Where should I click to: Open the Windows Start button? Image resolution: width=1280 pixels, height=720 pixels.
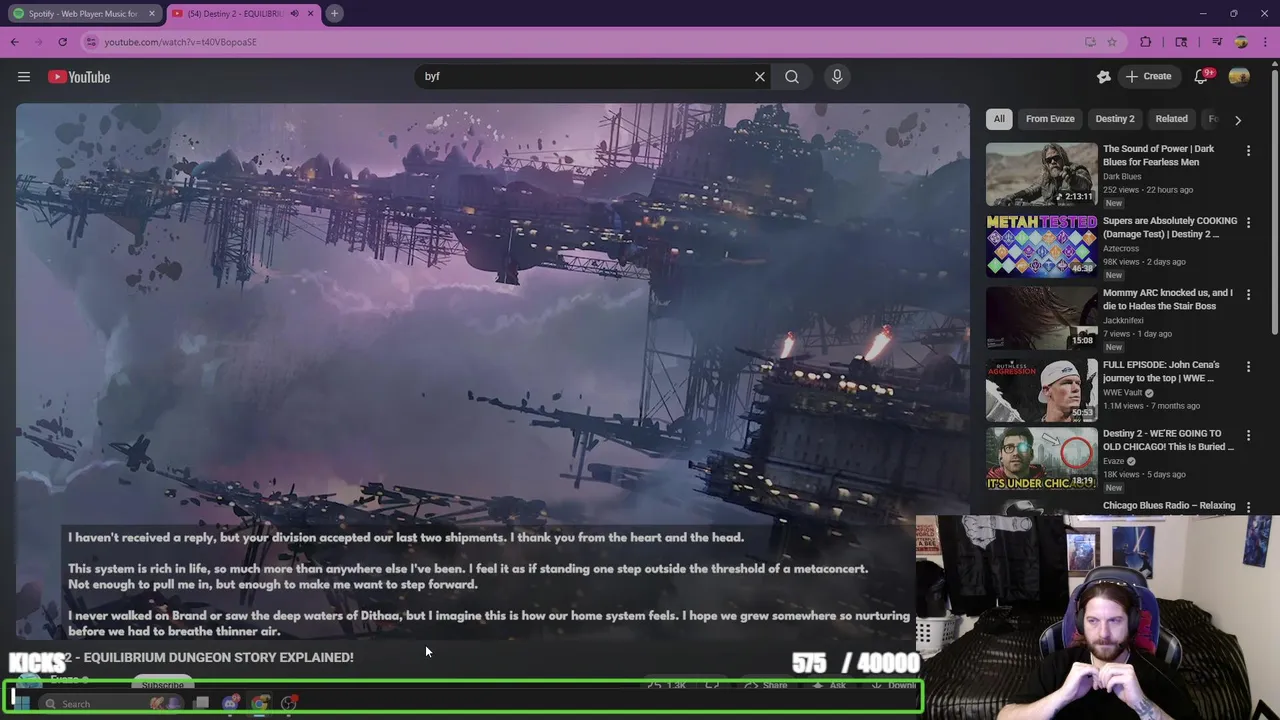[21, 704]
